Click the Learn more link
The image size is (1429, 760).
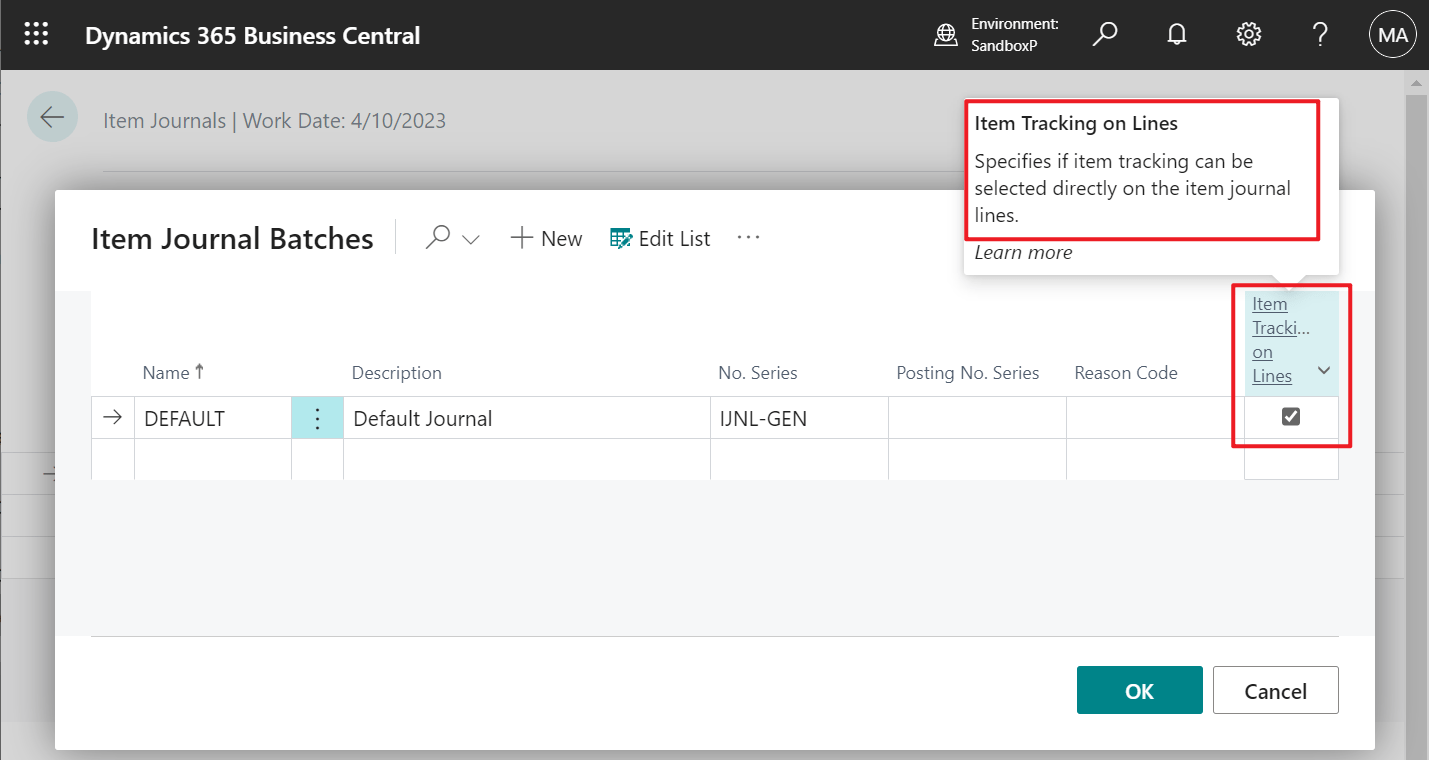pyautogui.click(x=1023, y=252)
